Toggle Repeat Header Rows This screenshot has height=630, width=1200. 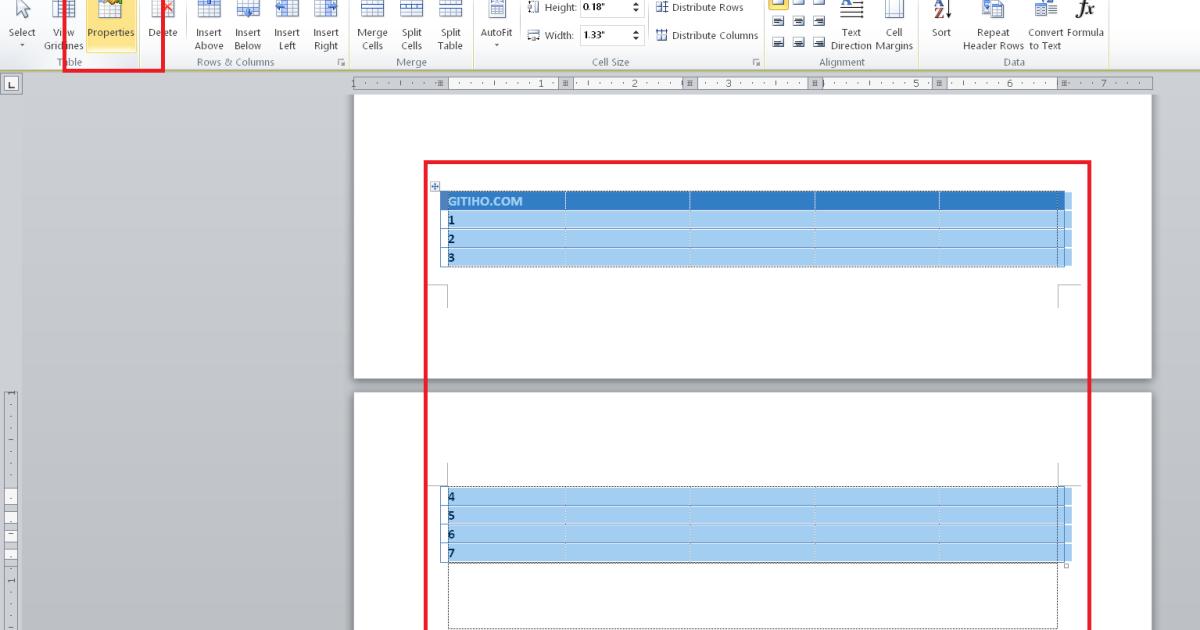993,25
